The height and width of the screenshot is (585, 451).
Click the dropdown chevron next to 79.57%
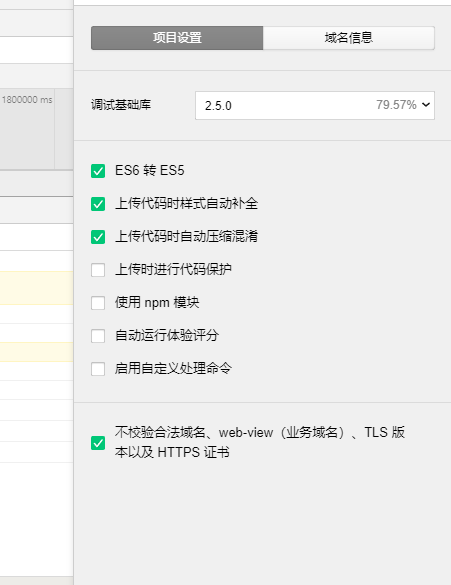(426, 105)
